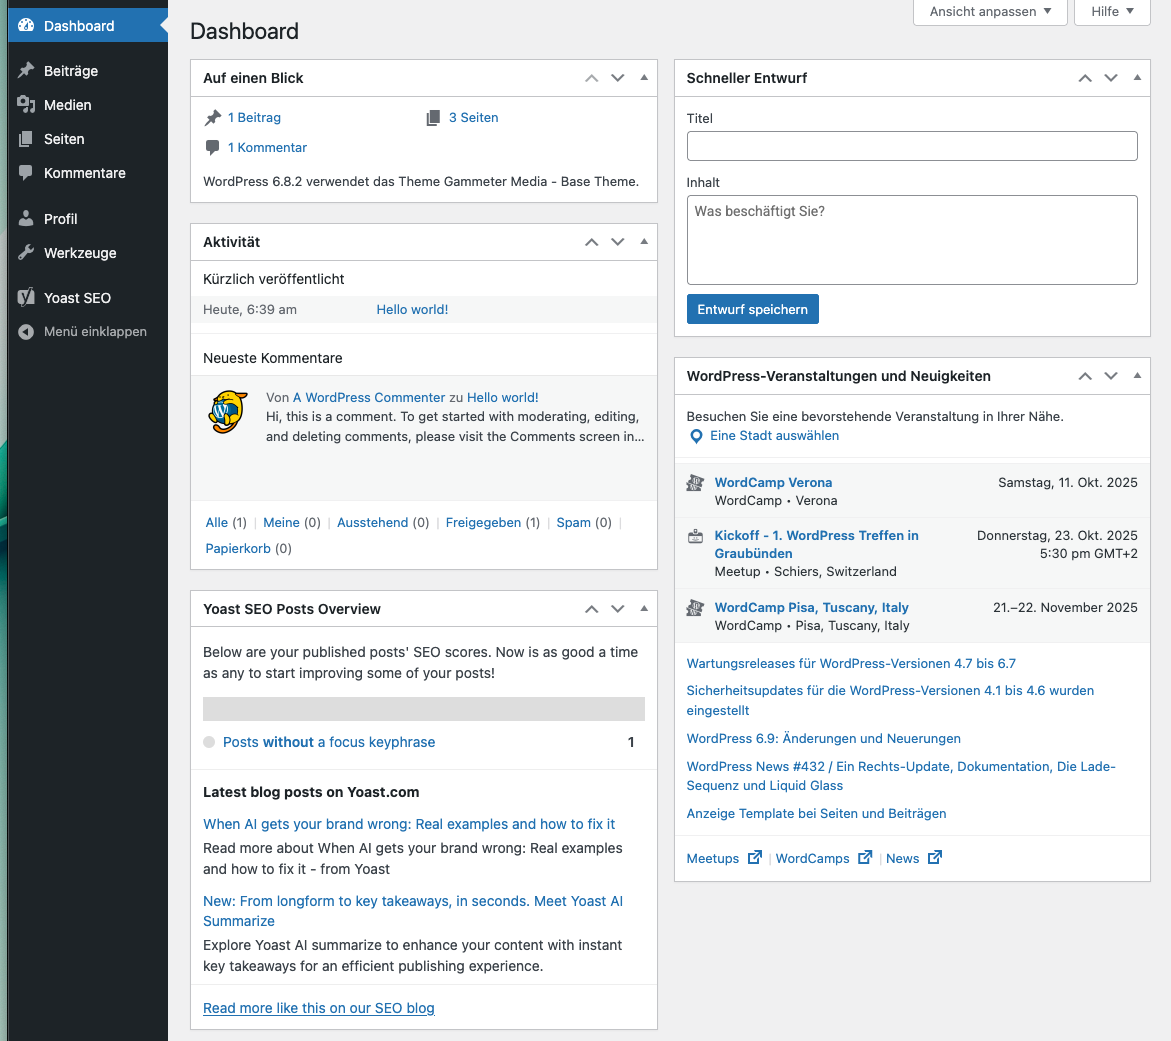
Task: Toggle the Aktivität panel collapse triangle
Action: [644, 242]
